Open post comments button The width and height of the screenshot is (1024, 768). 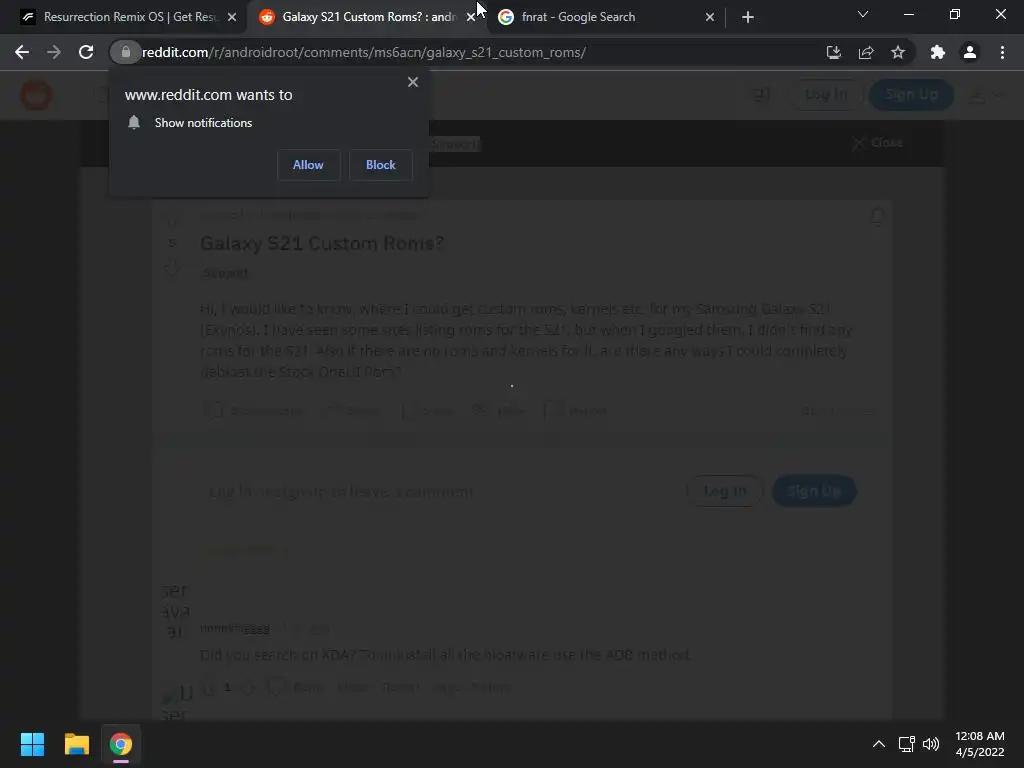(253, 411)
